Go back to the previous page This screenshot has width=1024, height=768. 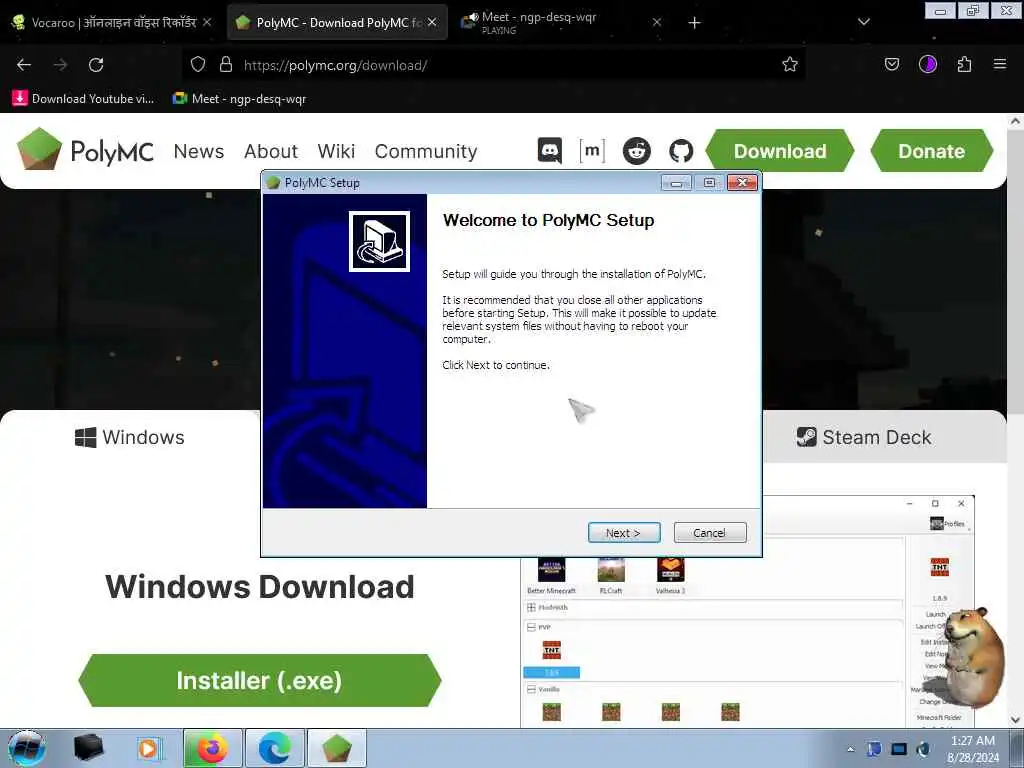coord(24,65)
